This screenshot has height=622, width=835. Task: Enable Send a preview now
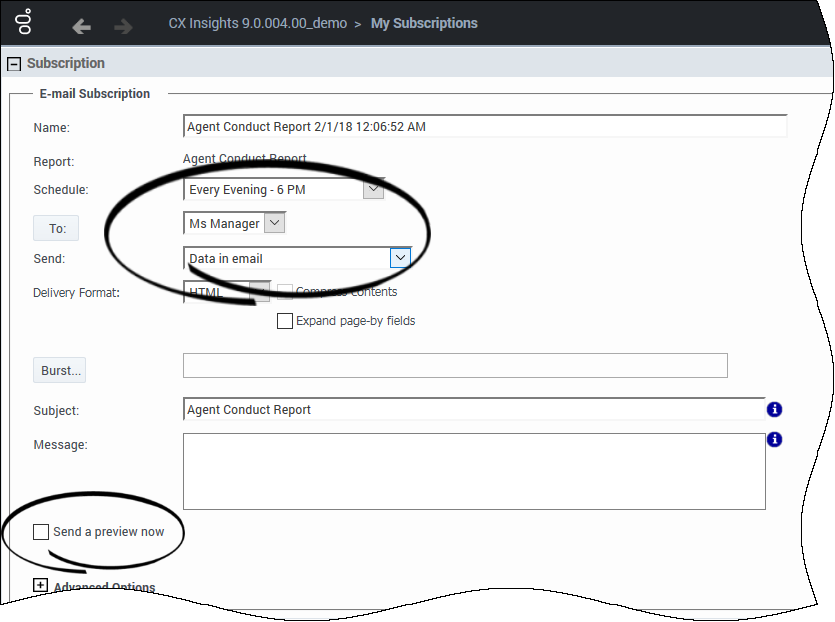pos(40,532)
